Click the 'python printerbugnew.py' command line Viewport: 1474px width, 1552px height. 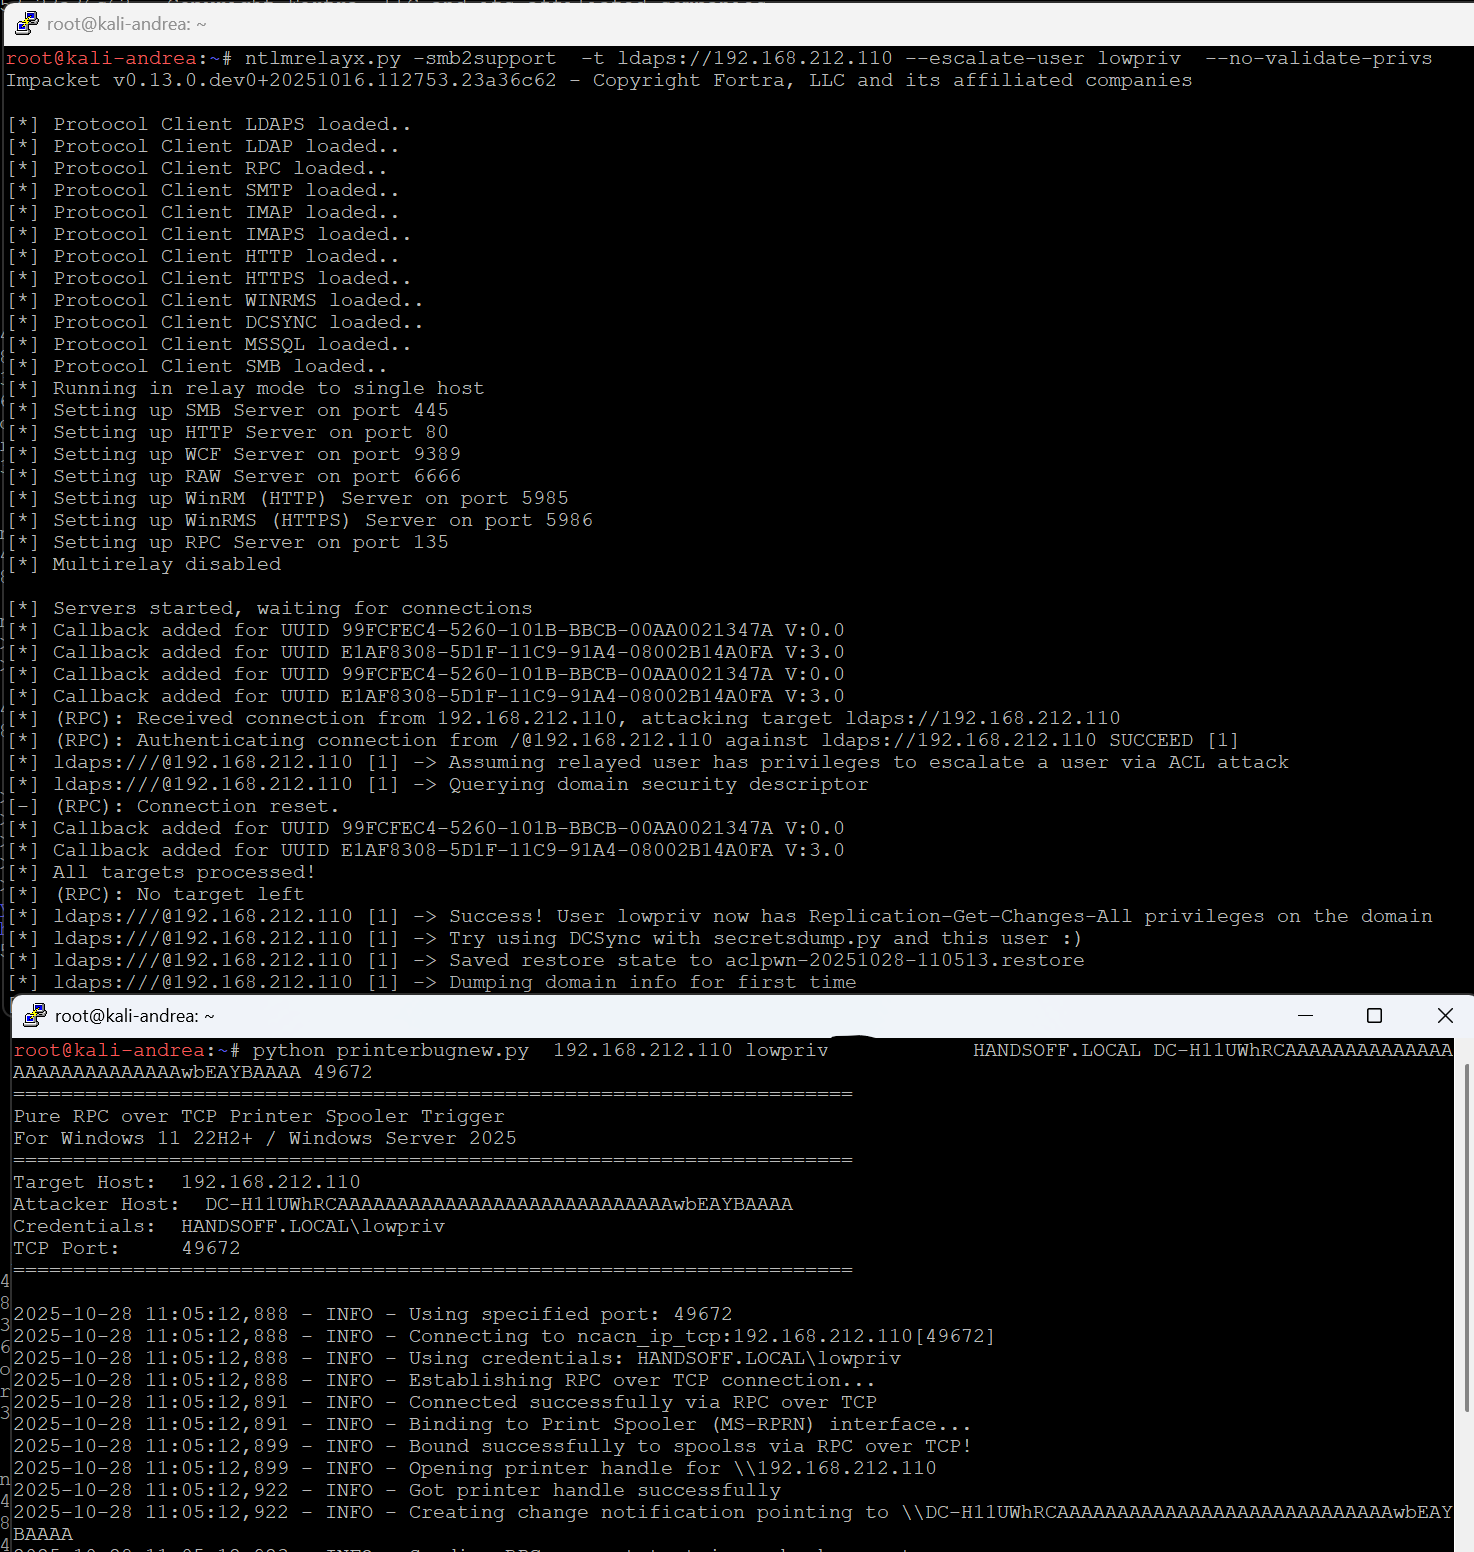pyautogui.click(x=733, y=1061)
